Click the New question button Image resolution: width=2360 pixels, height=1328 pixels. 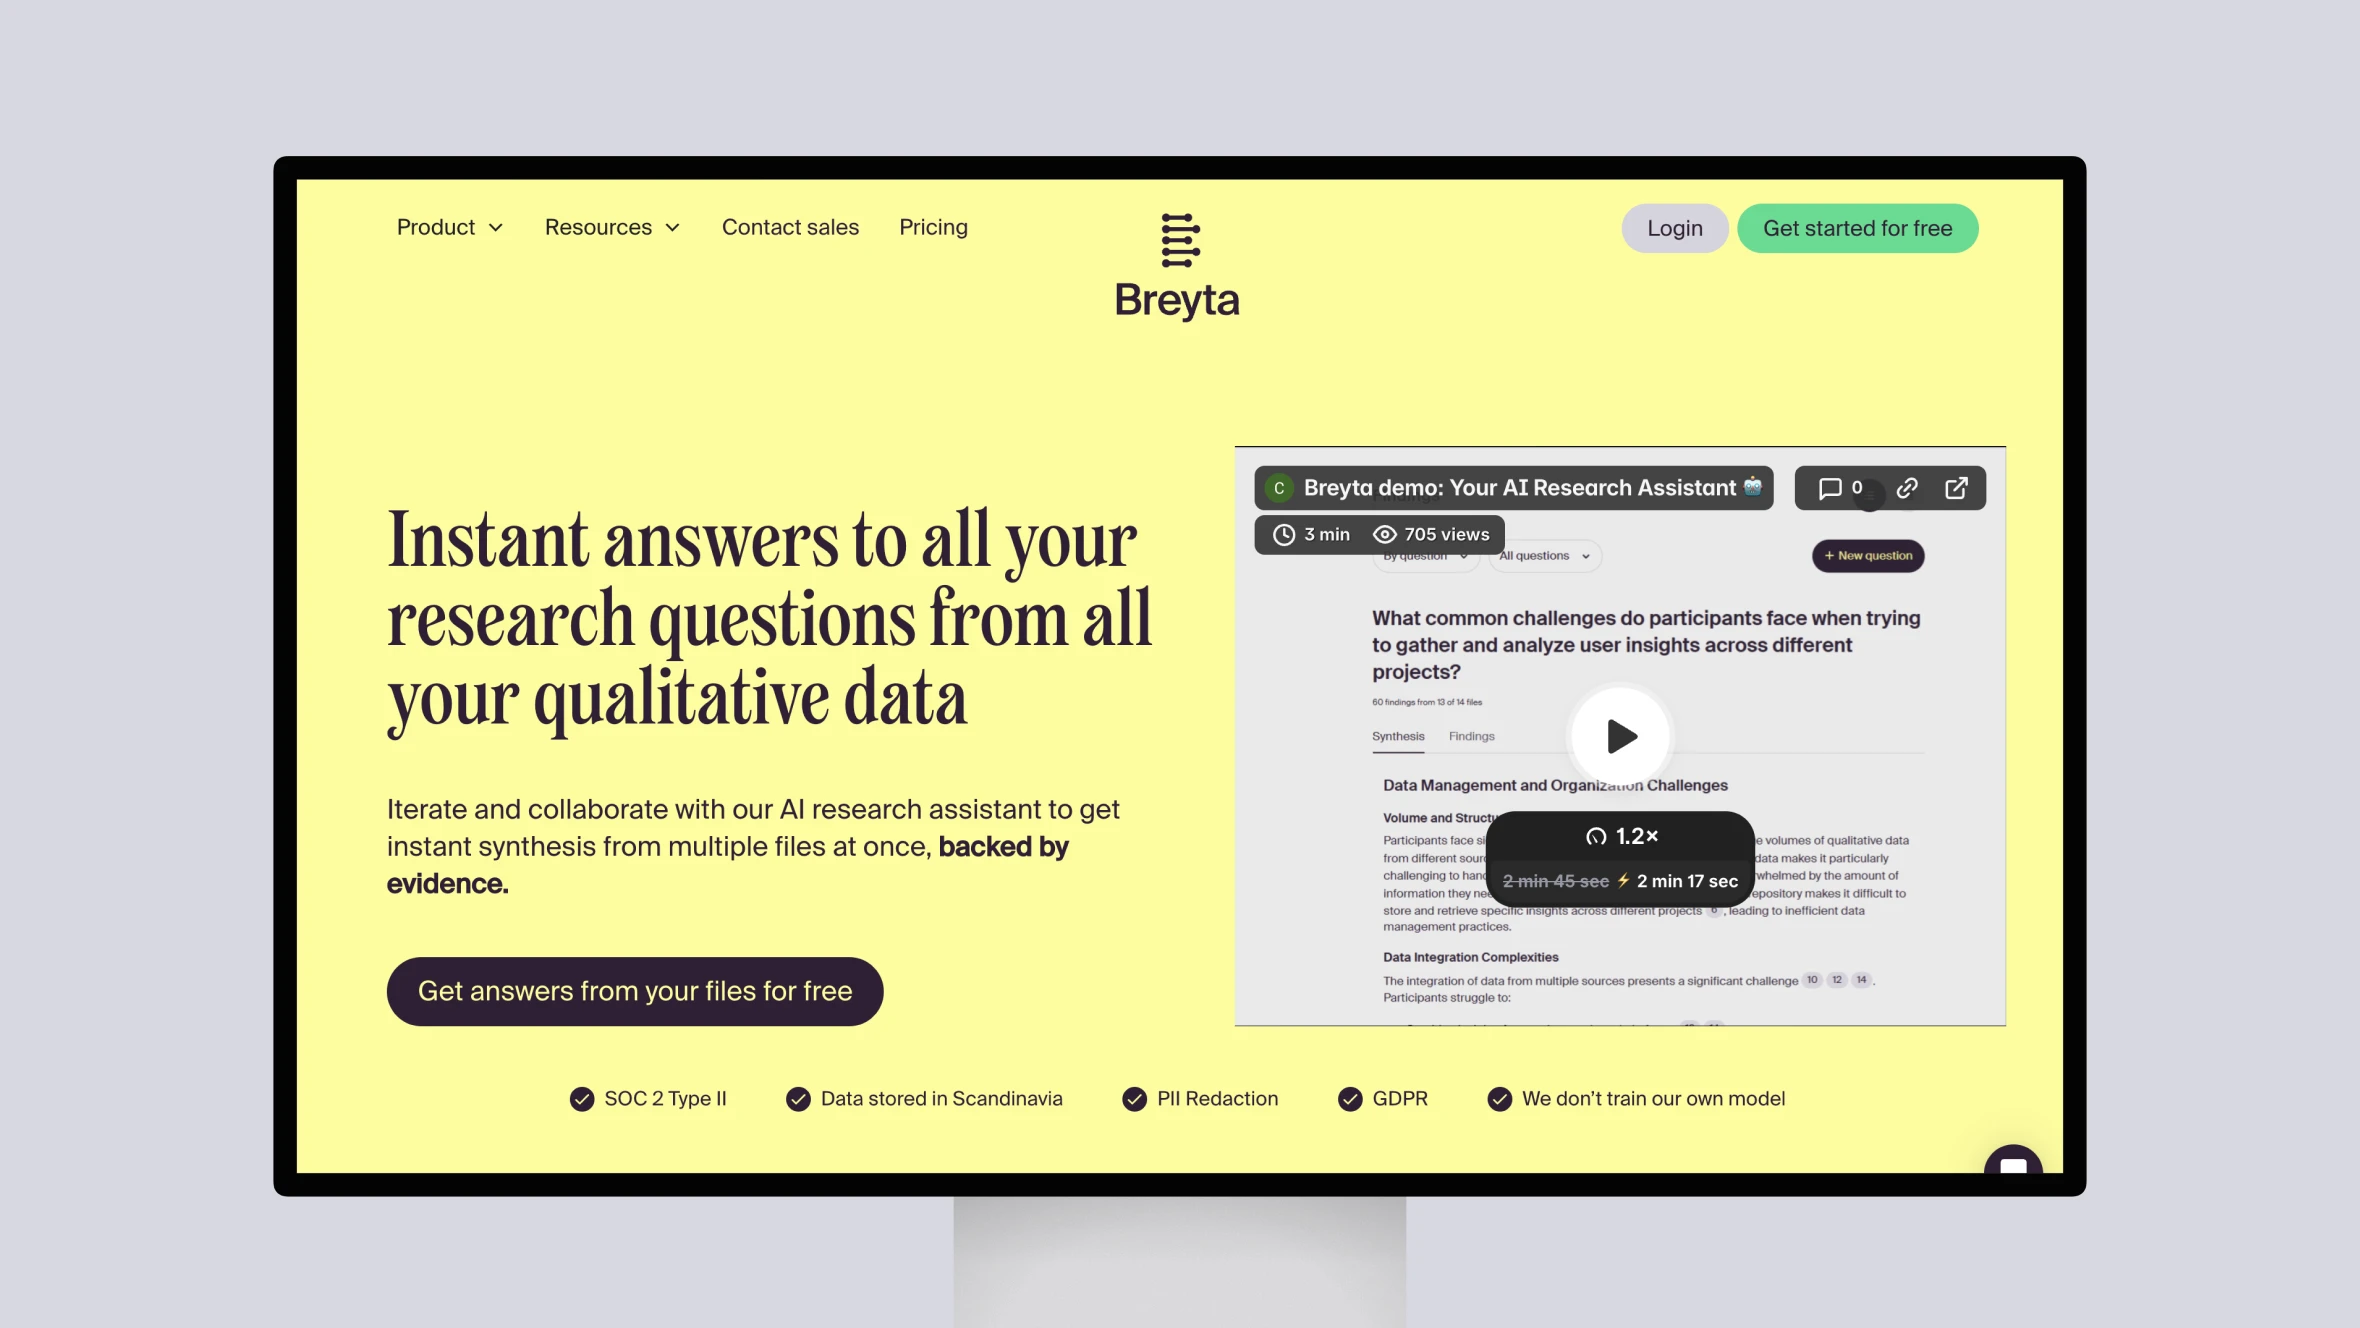(1869, 556)
